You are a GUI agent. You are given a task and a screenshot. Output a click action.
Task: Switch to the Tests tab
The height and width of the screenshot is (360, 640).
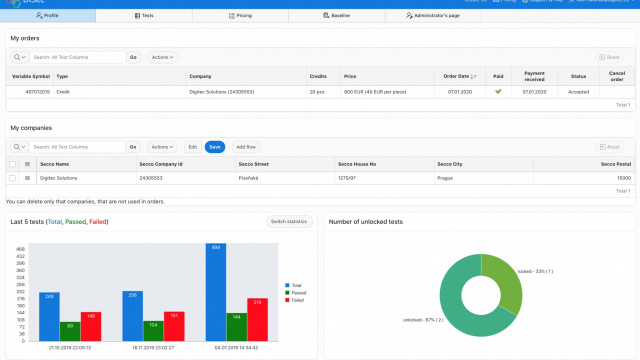point(144,16)
